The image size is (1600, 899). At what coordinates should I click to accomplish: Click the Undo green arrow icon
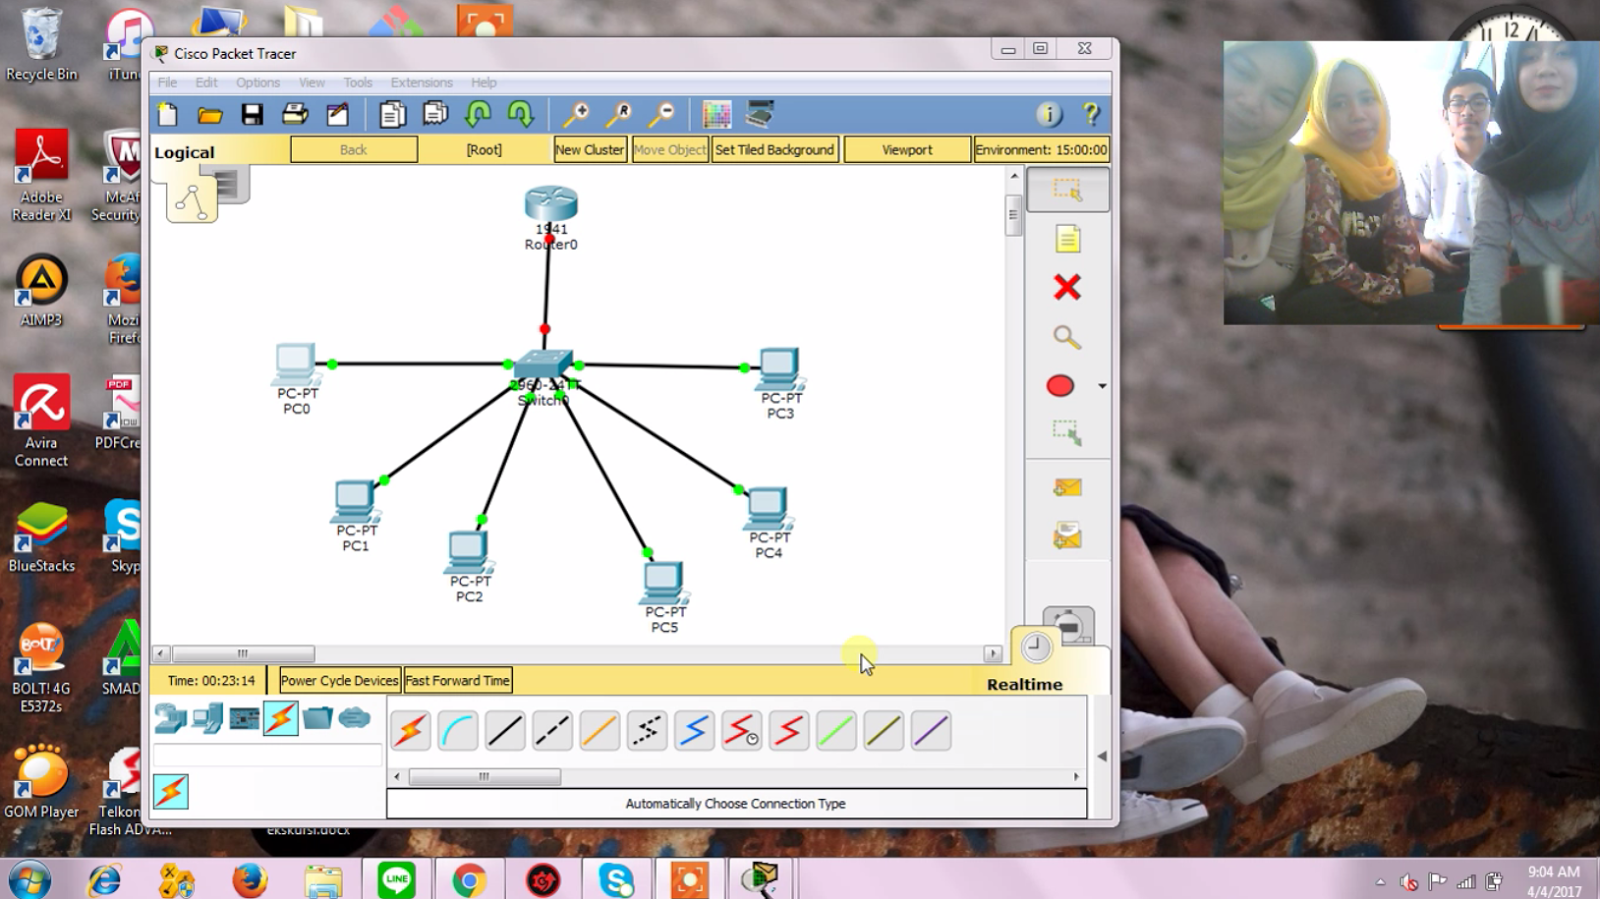coord(478,115)
